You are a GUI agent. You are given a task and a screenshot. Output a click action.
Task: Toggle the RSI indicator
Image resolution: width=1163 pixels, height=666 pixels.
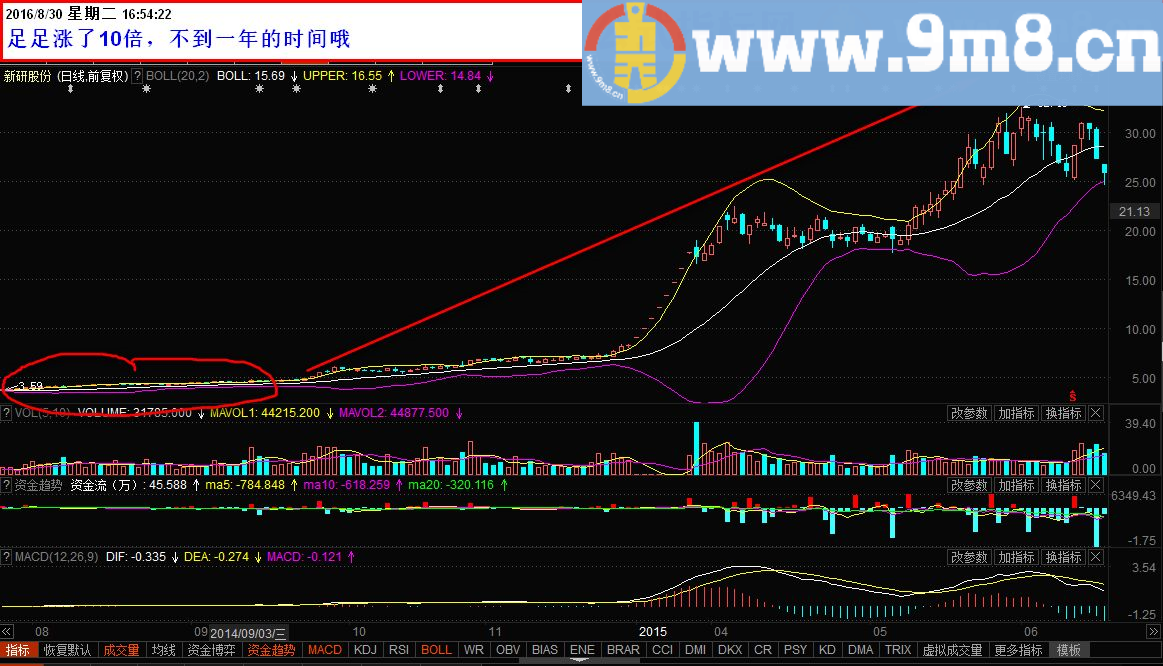click(x=398, y=650)
